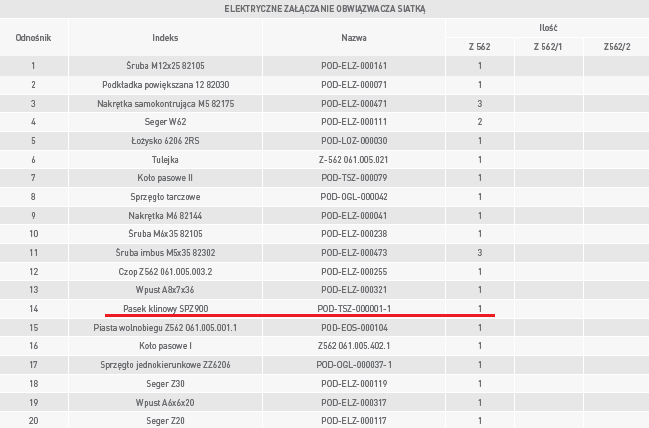
Task: Click the "Sprzęgło tarczowe" row entry
Action: [165, 197]
